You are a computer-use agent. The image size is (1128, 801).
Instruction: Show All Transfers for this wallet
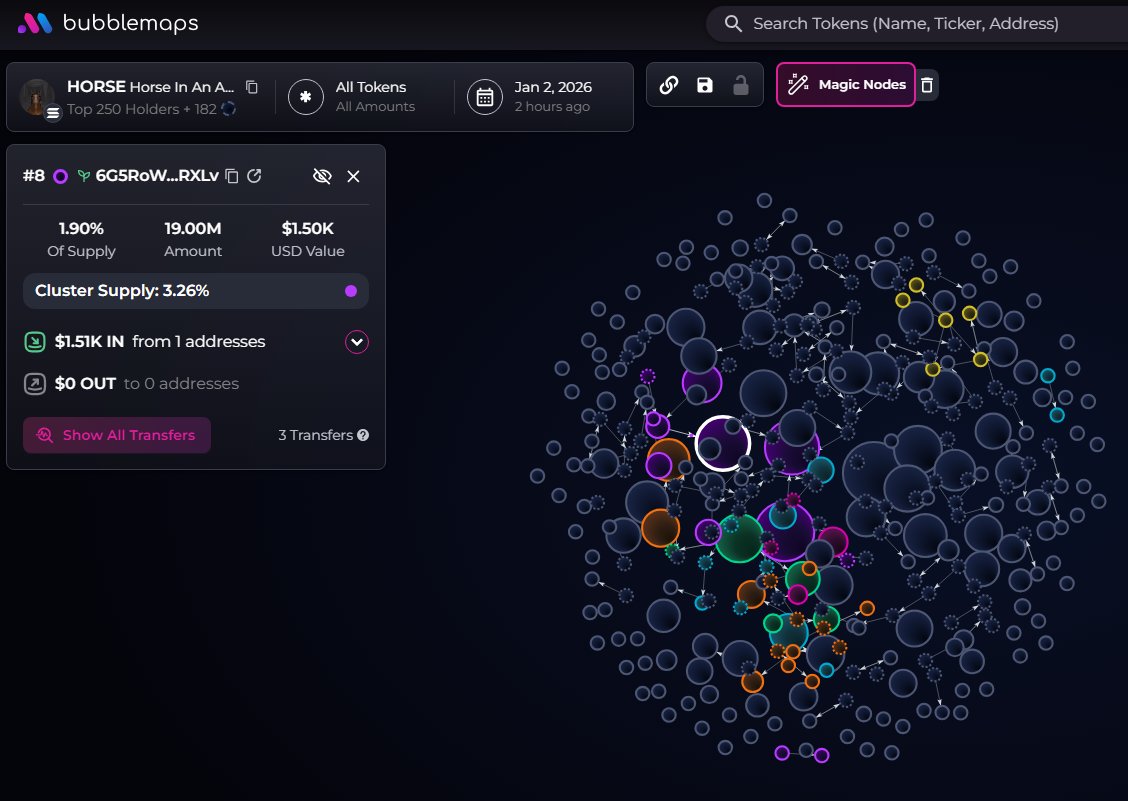point(117,435)
